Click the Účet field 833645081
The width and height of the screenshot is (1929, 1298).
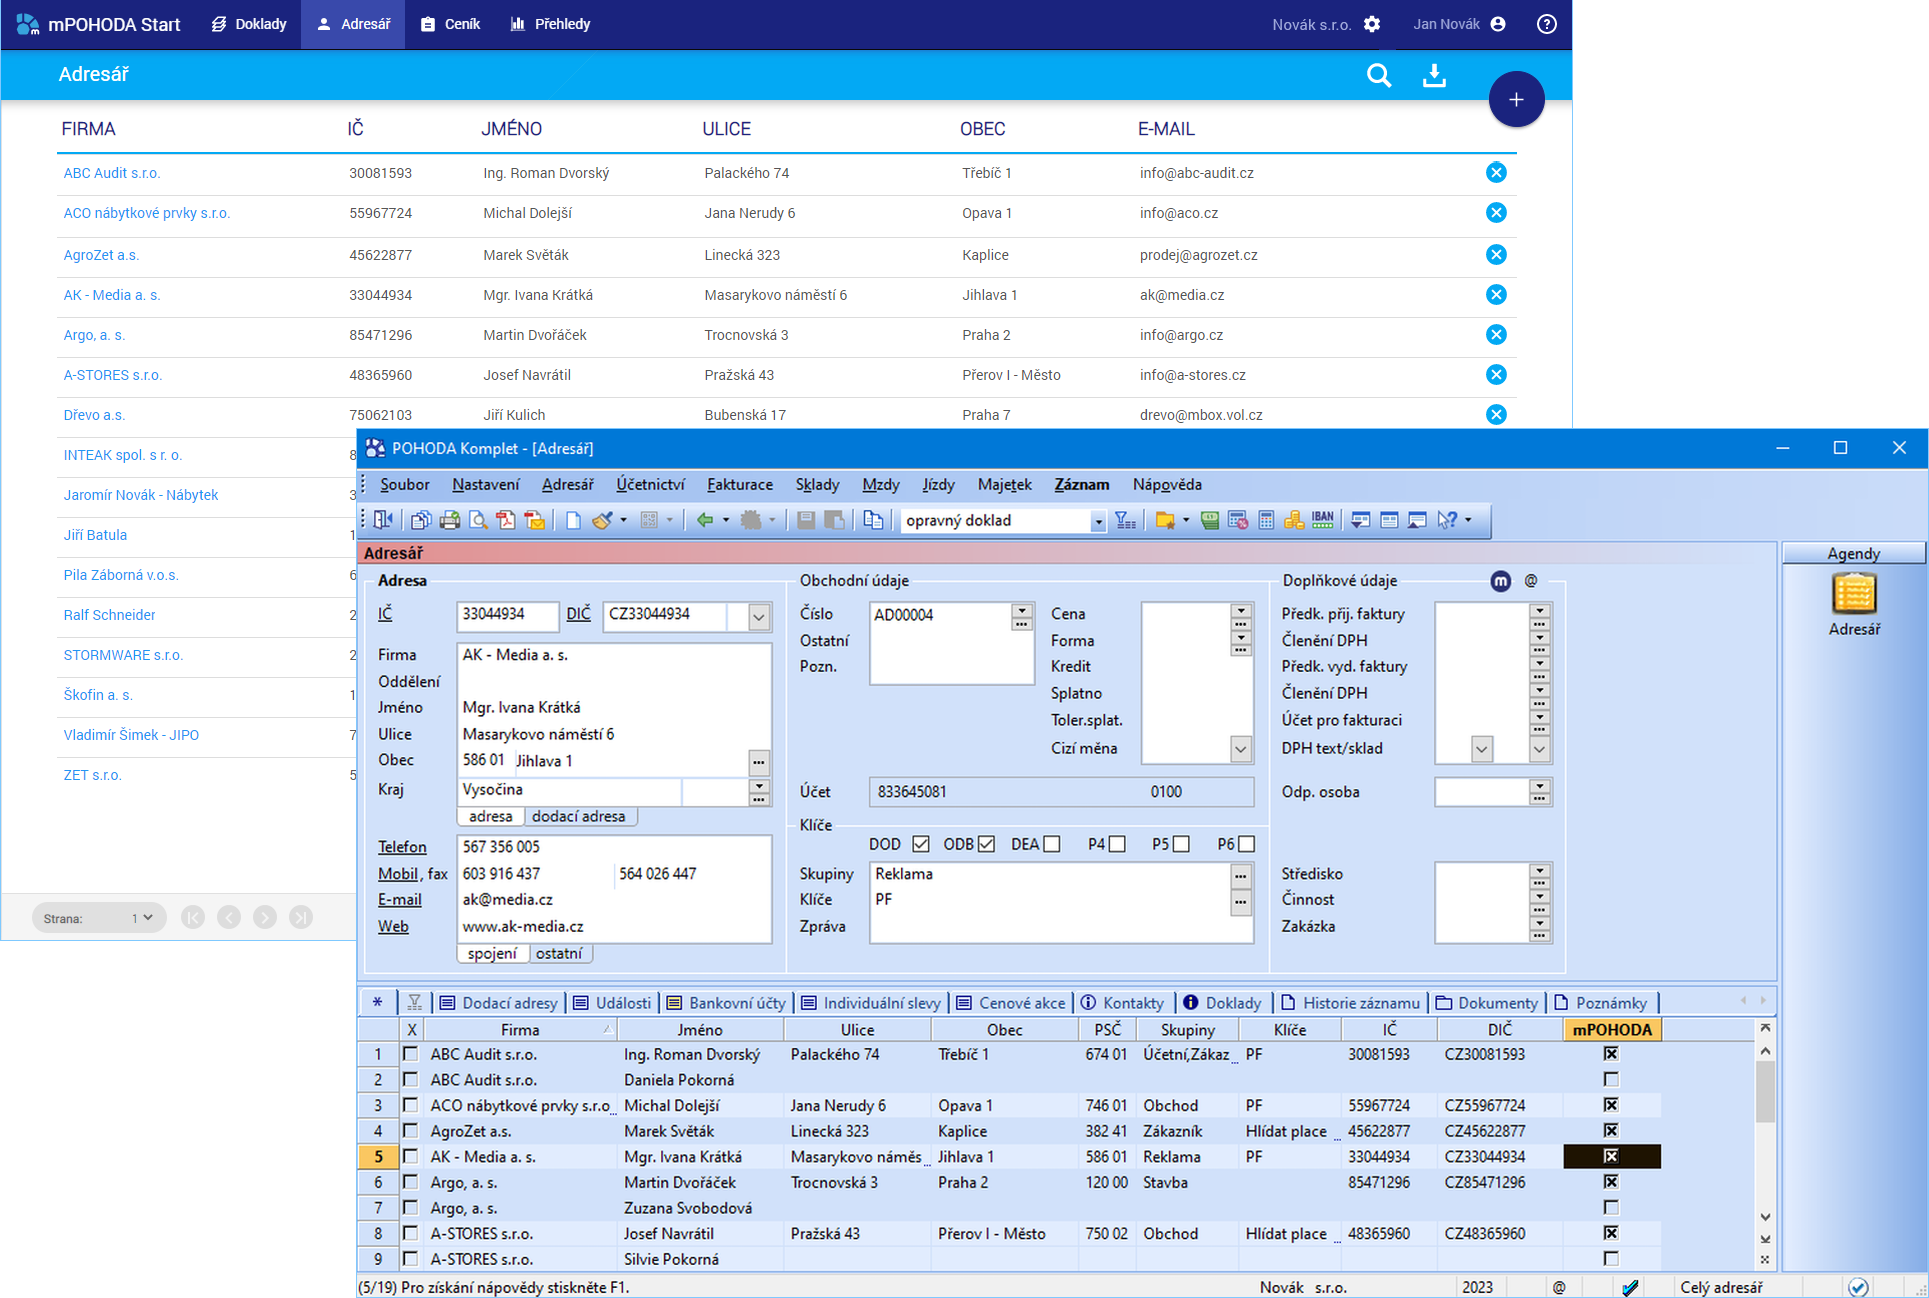pyautogui.click(x=1061, y=792)
